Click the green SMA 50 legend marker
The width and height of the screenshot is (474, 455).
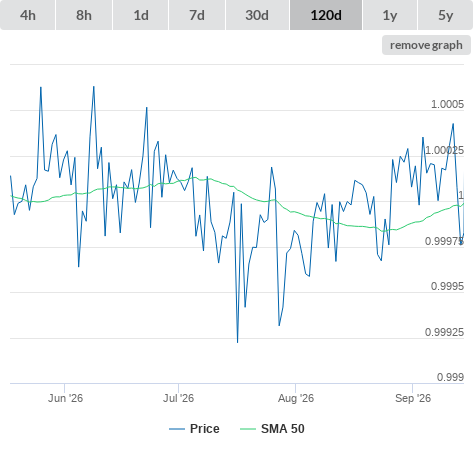[248, 429]
